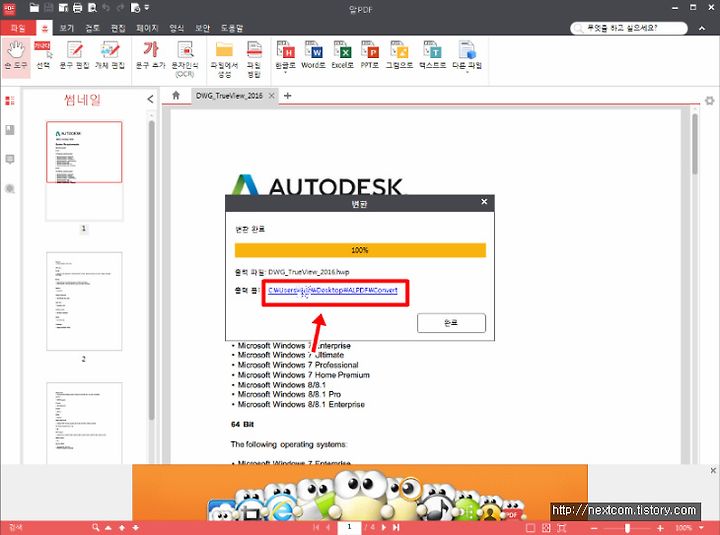Zoom in with the plus button

click(x=660, y=528)
